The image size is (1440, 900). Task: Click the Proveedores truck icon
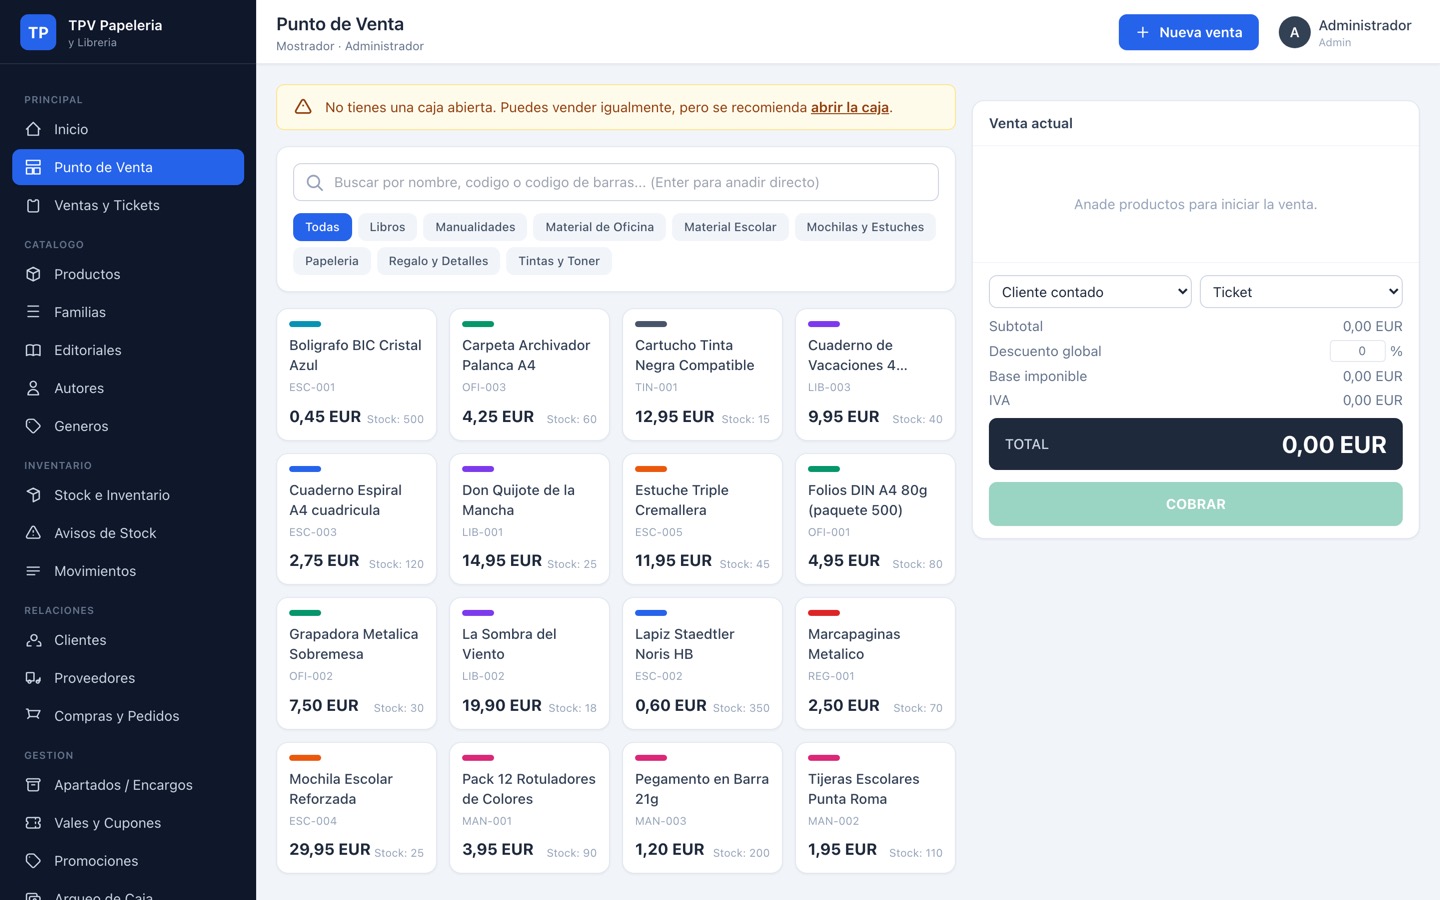[x=33, y=678]
